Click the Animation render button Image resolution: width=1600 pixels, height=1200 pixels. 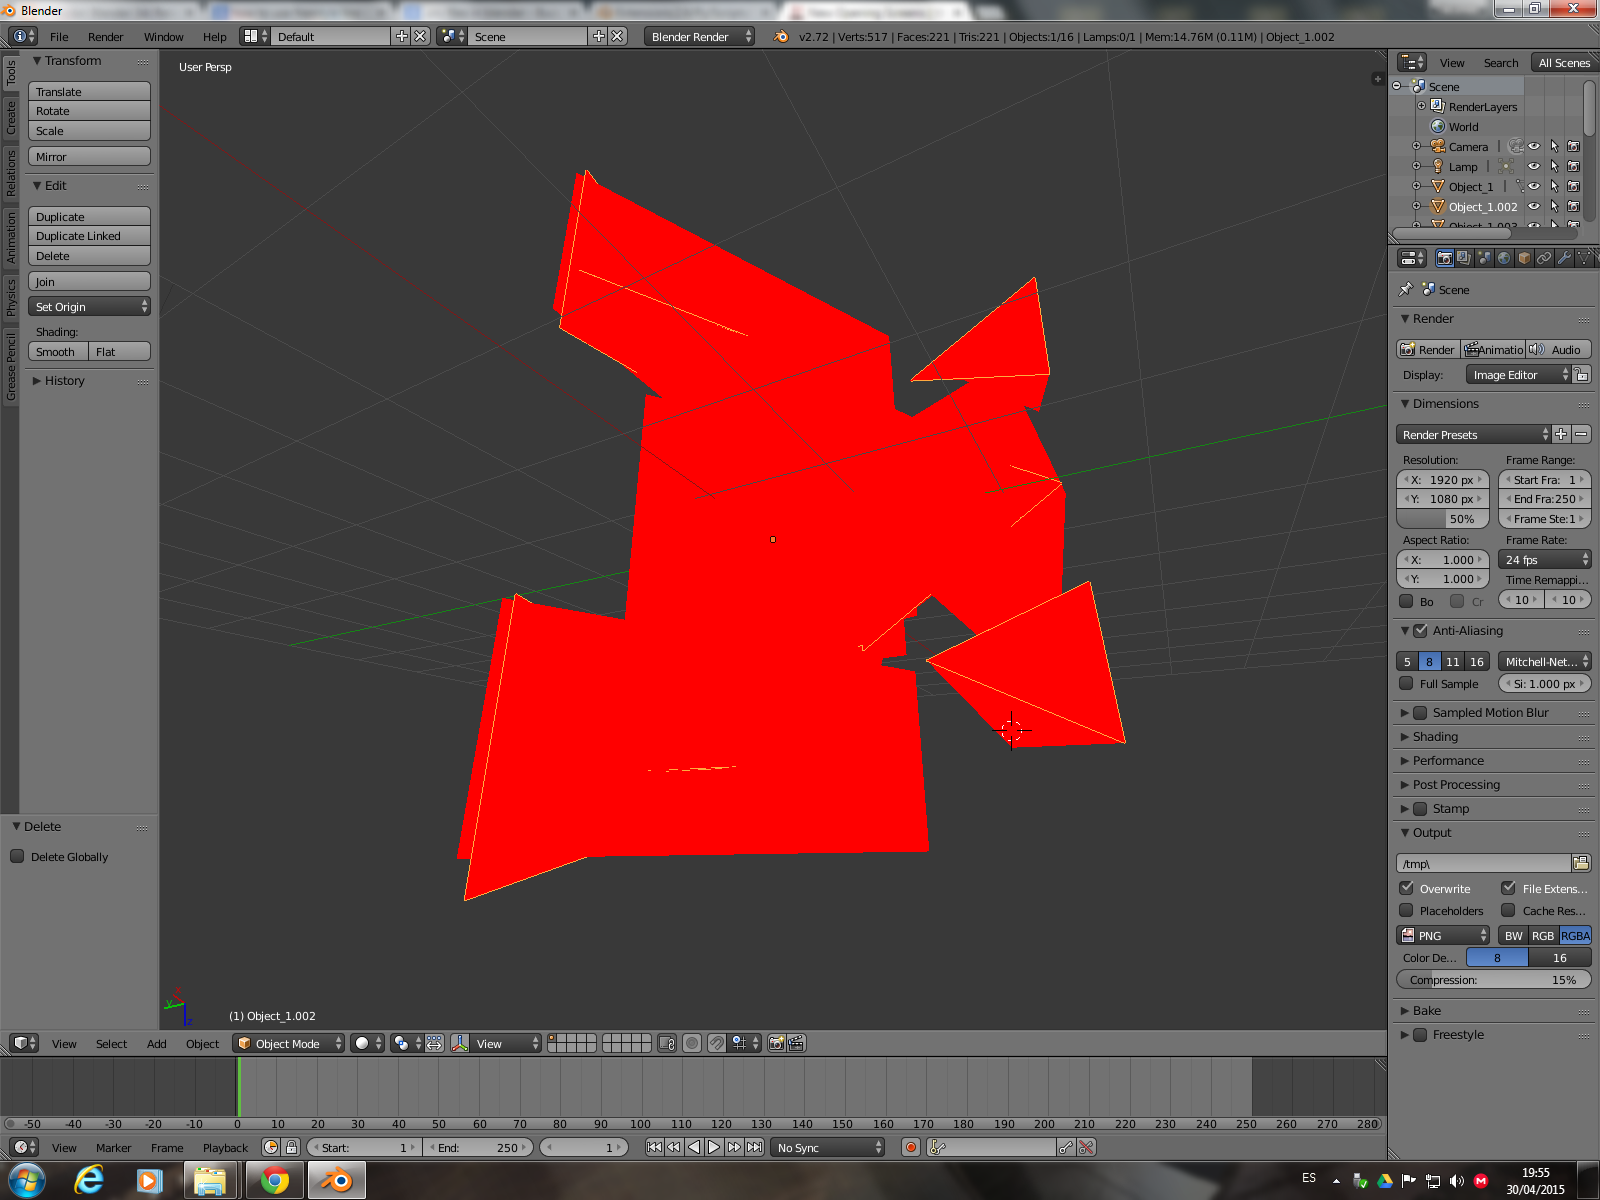(1493, 349)
